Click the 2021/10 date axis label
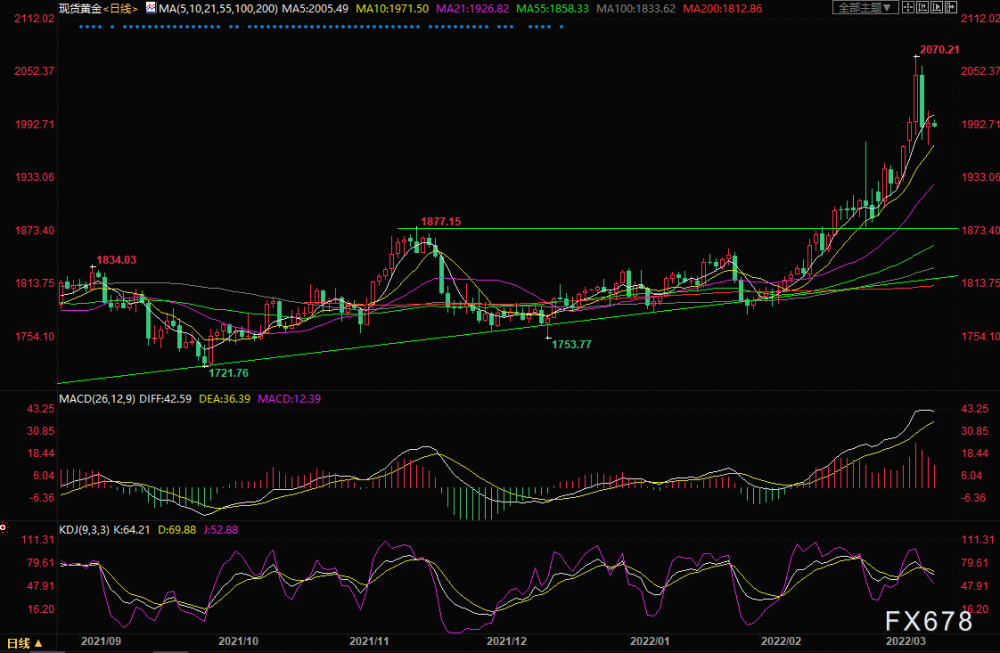This screenshot has height=653, width=1000. [238, 640]
